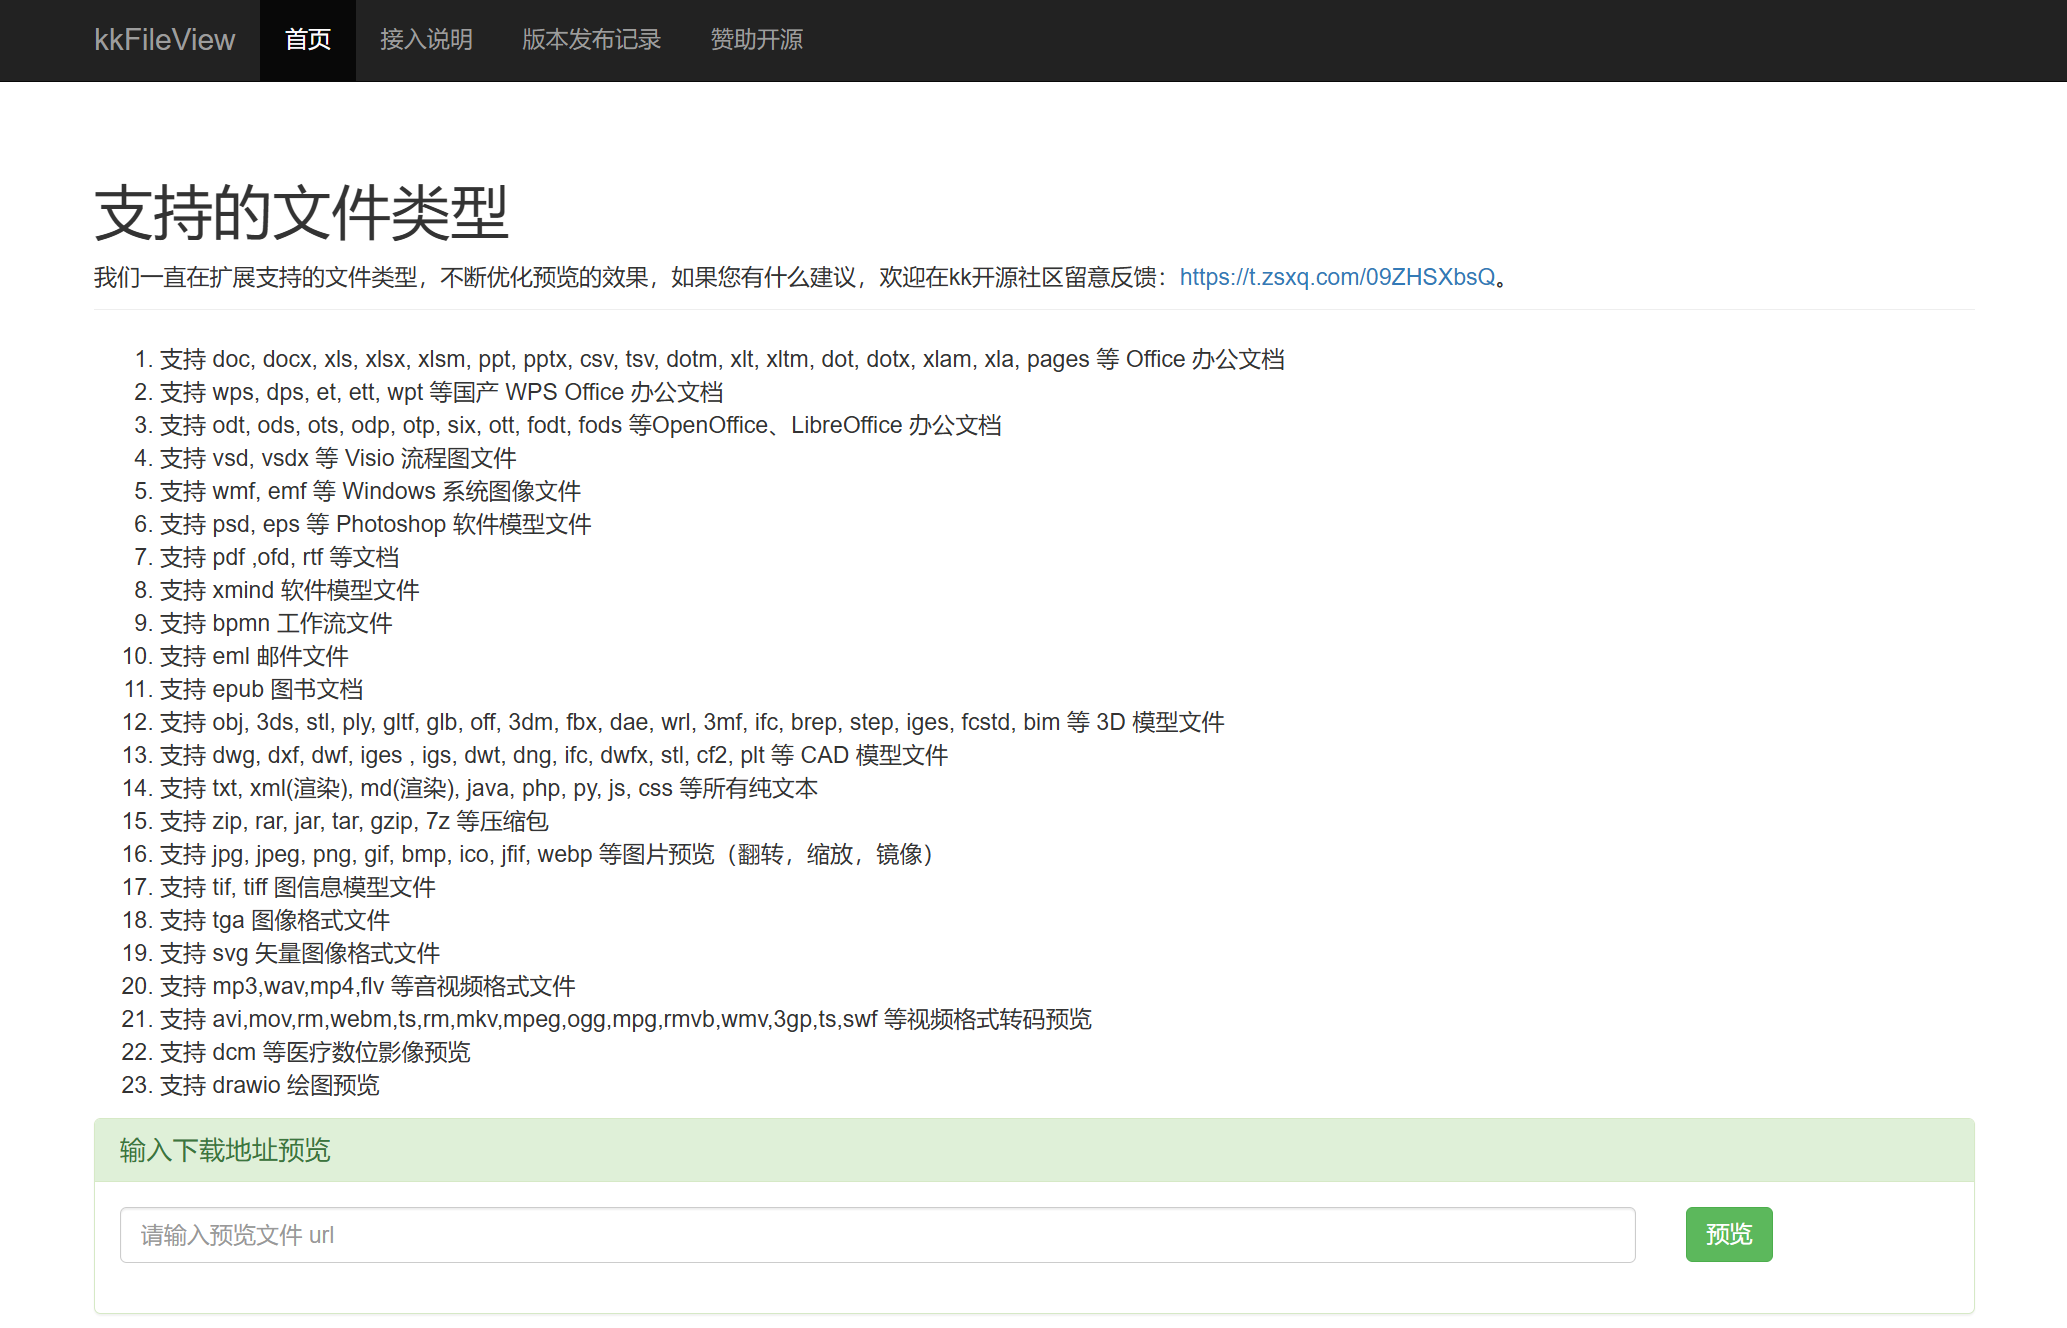Click the kkFileView brand logo
Screen dimensions: 2067x1328
[x=164, y=40]
